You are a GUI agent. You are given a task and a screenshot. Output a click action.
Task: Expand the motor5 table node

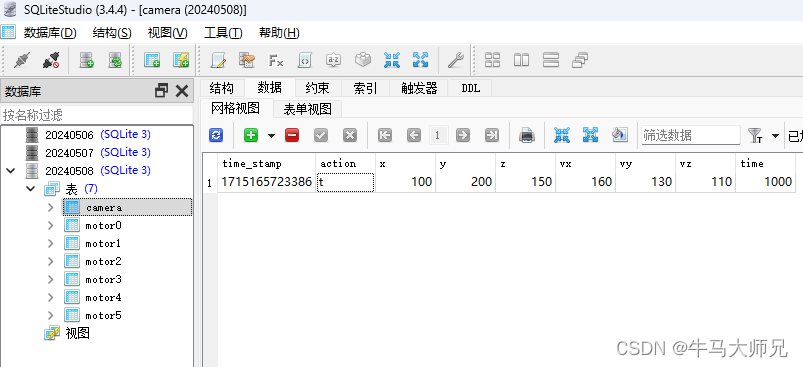point(50,315)
